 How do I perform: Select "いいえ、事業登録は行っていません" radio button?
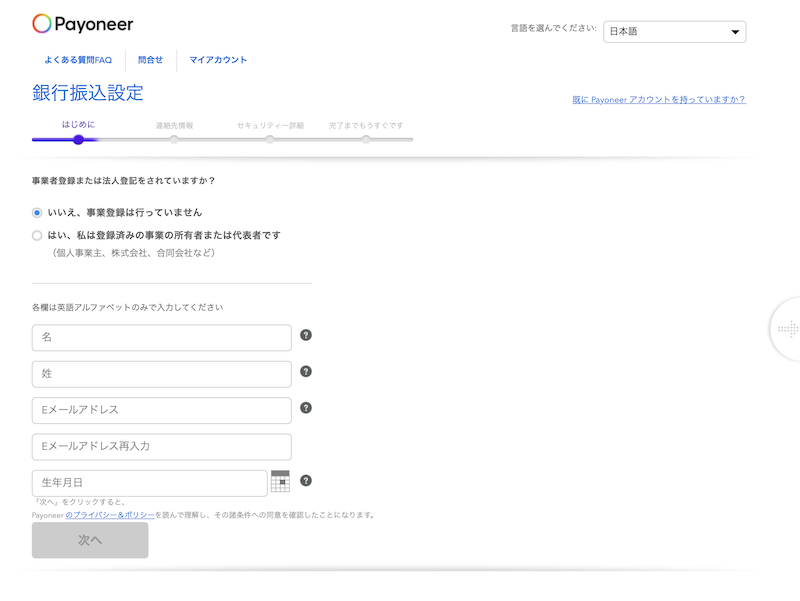coord(37,213)
